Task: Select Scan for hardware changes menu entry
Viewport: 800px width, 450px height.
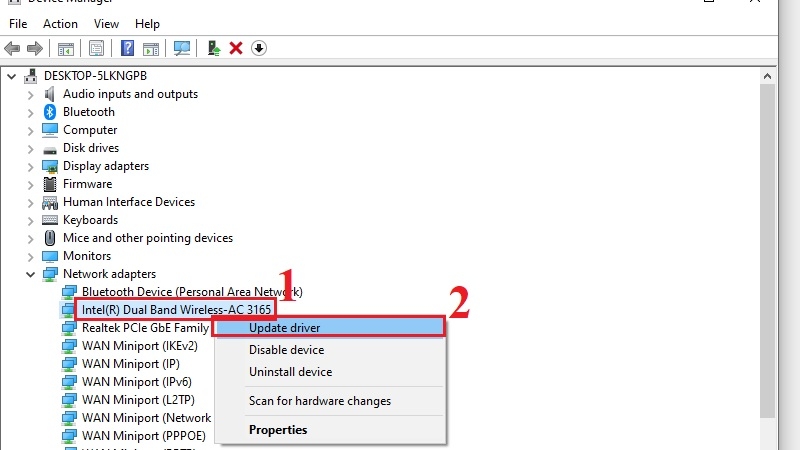Action: (x=329, y=401)
